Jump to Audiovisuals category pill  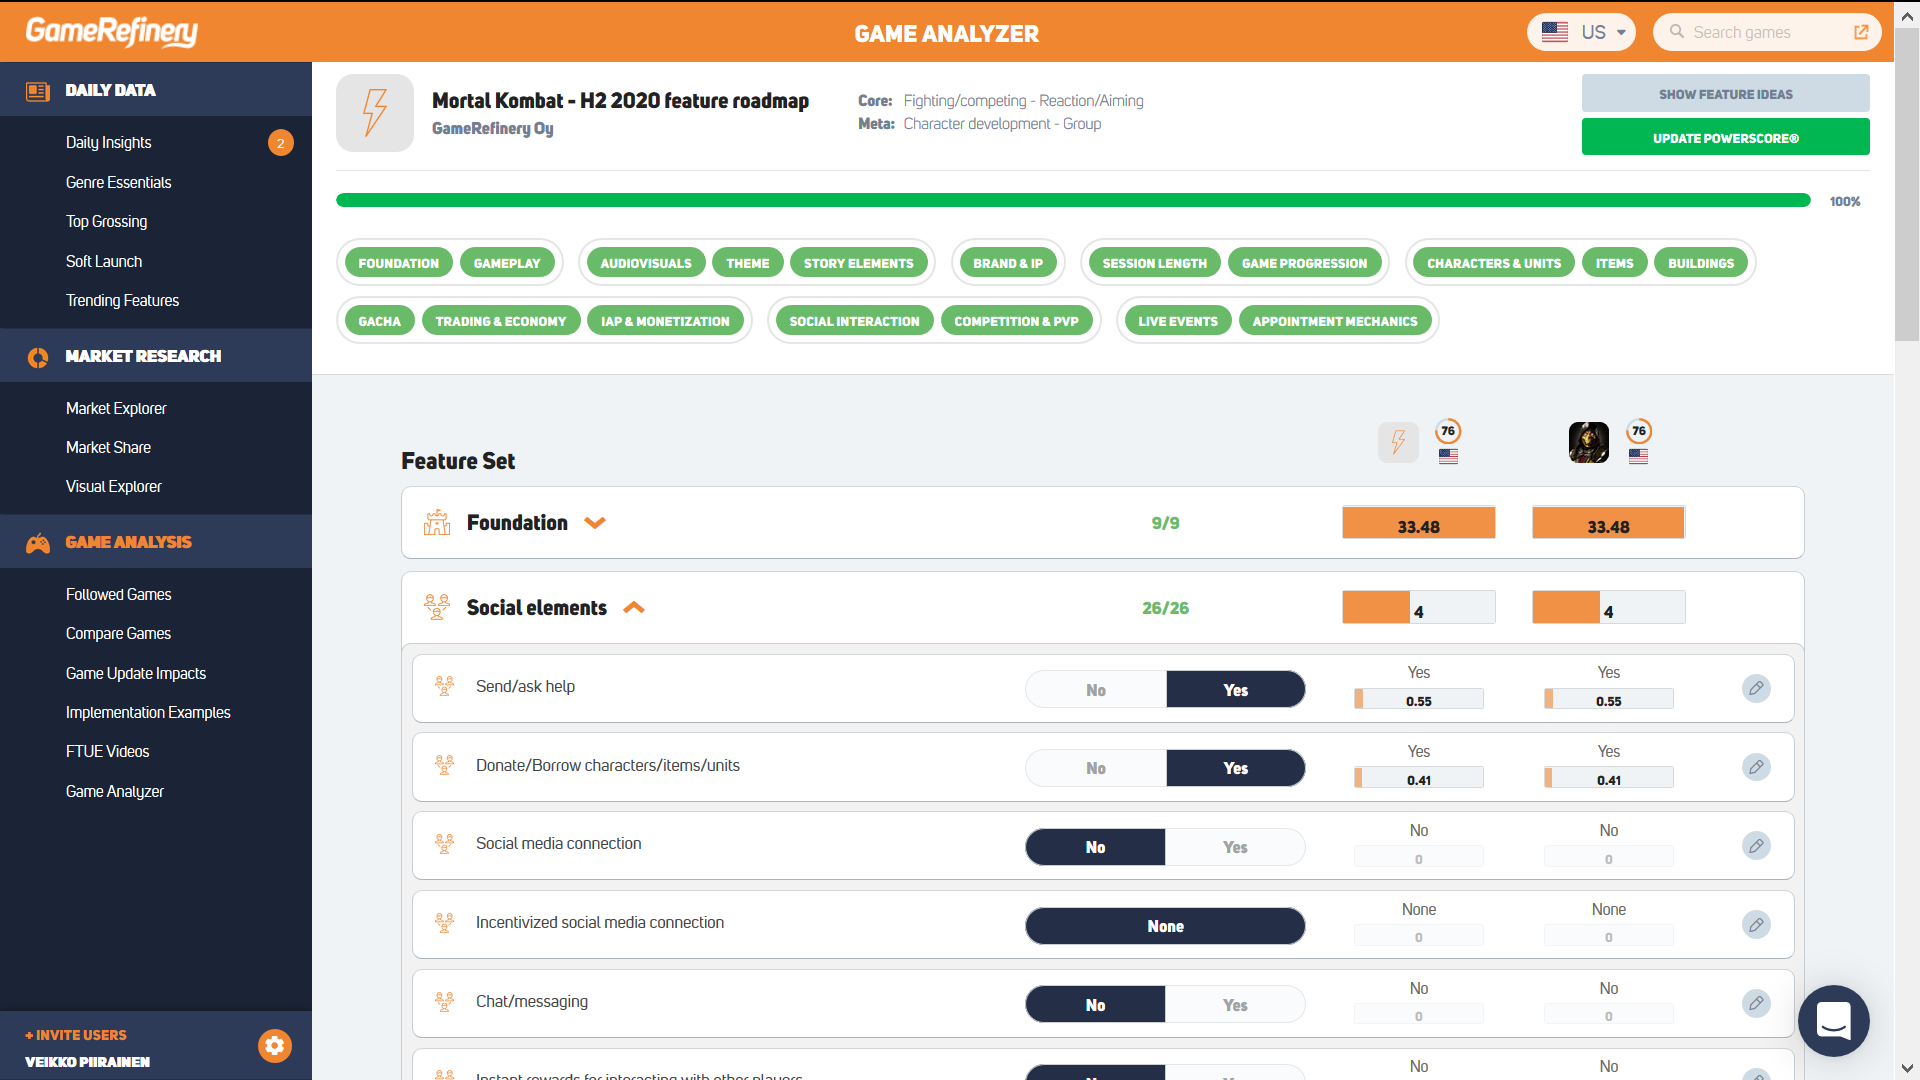646,263
